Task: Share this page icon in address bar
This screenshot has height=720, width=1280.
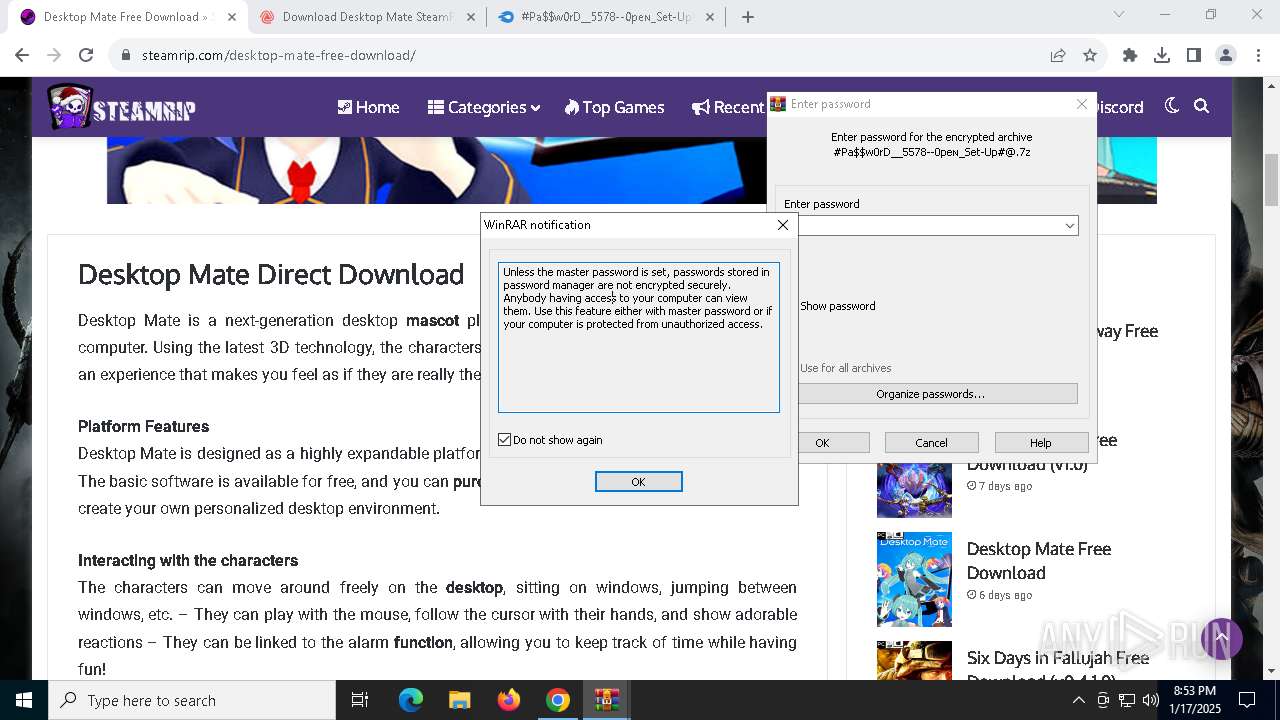Action: tap(1058, 55)
